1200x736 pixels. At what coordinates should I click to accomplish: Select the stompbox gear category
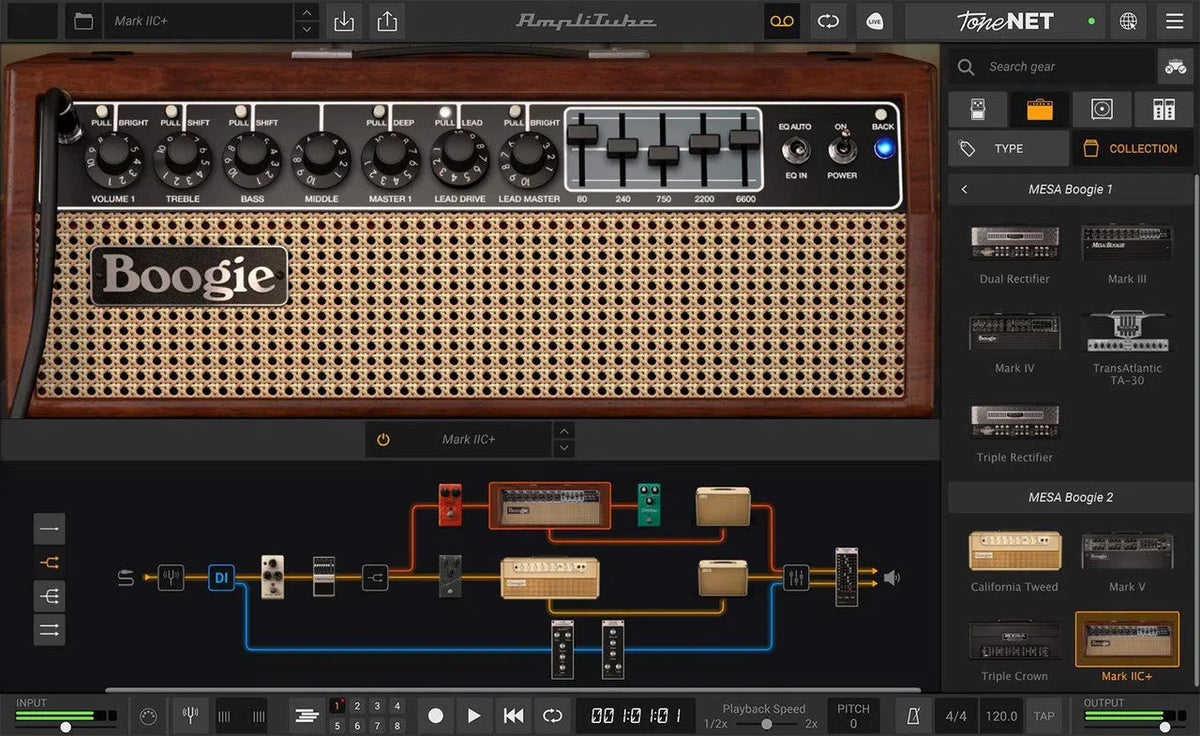(x=977, y=109)
